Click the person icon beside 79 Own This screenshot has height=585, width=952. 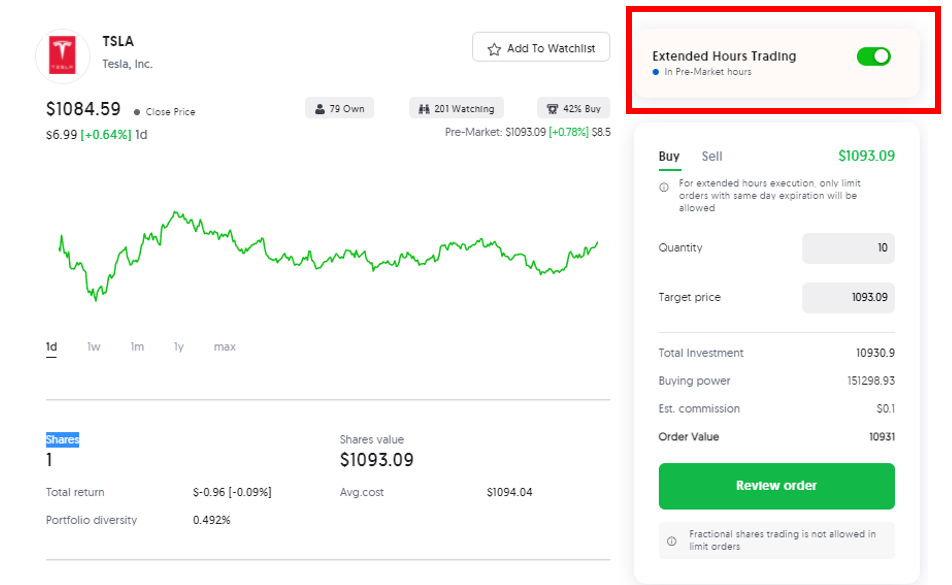pos(319,109)
